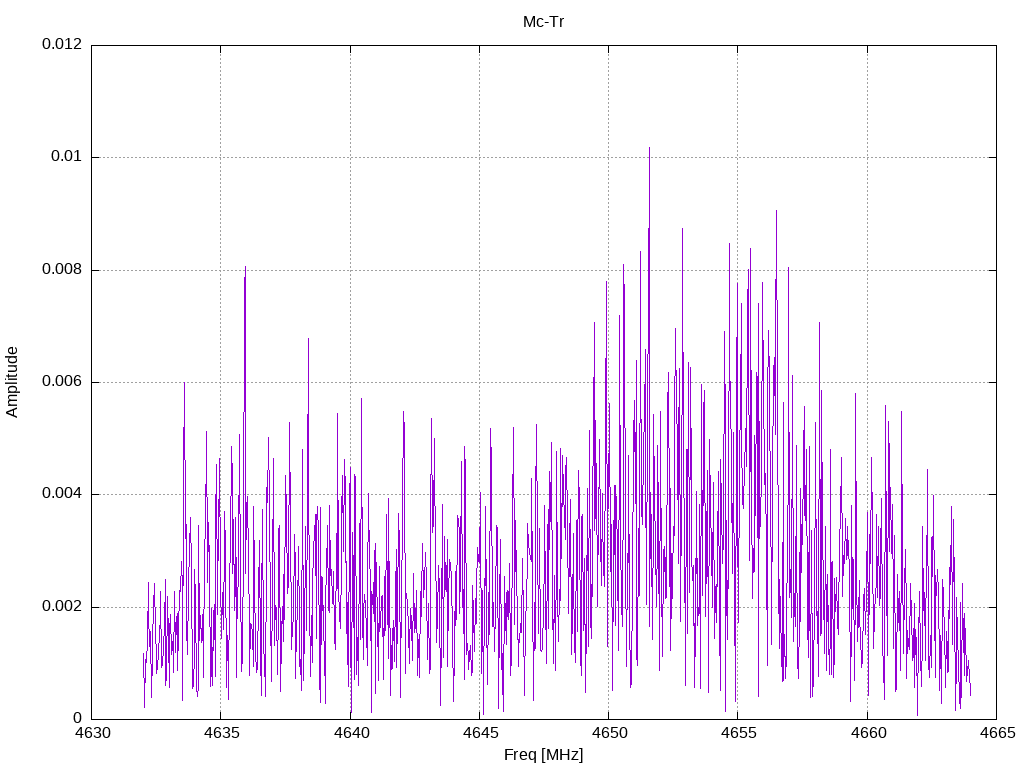1024x768 pixels.
Task: Click y-axis tick label 0
Action: coord(78,718)
